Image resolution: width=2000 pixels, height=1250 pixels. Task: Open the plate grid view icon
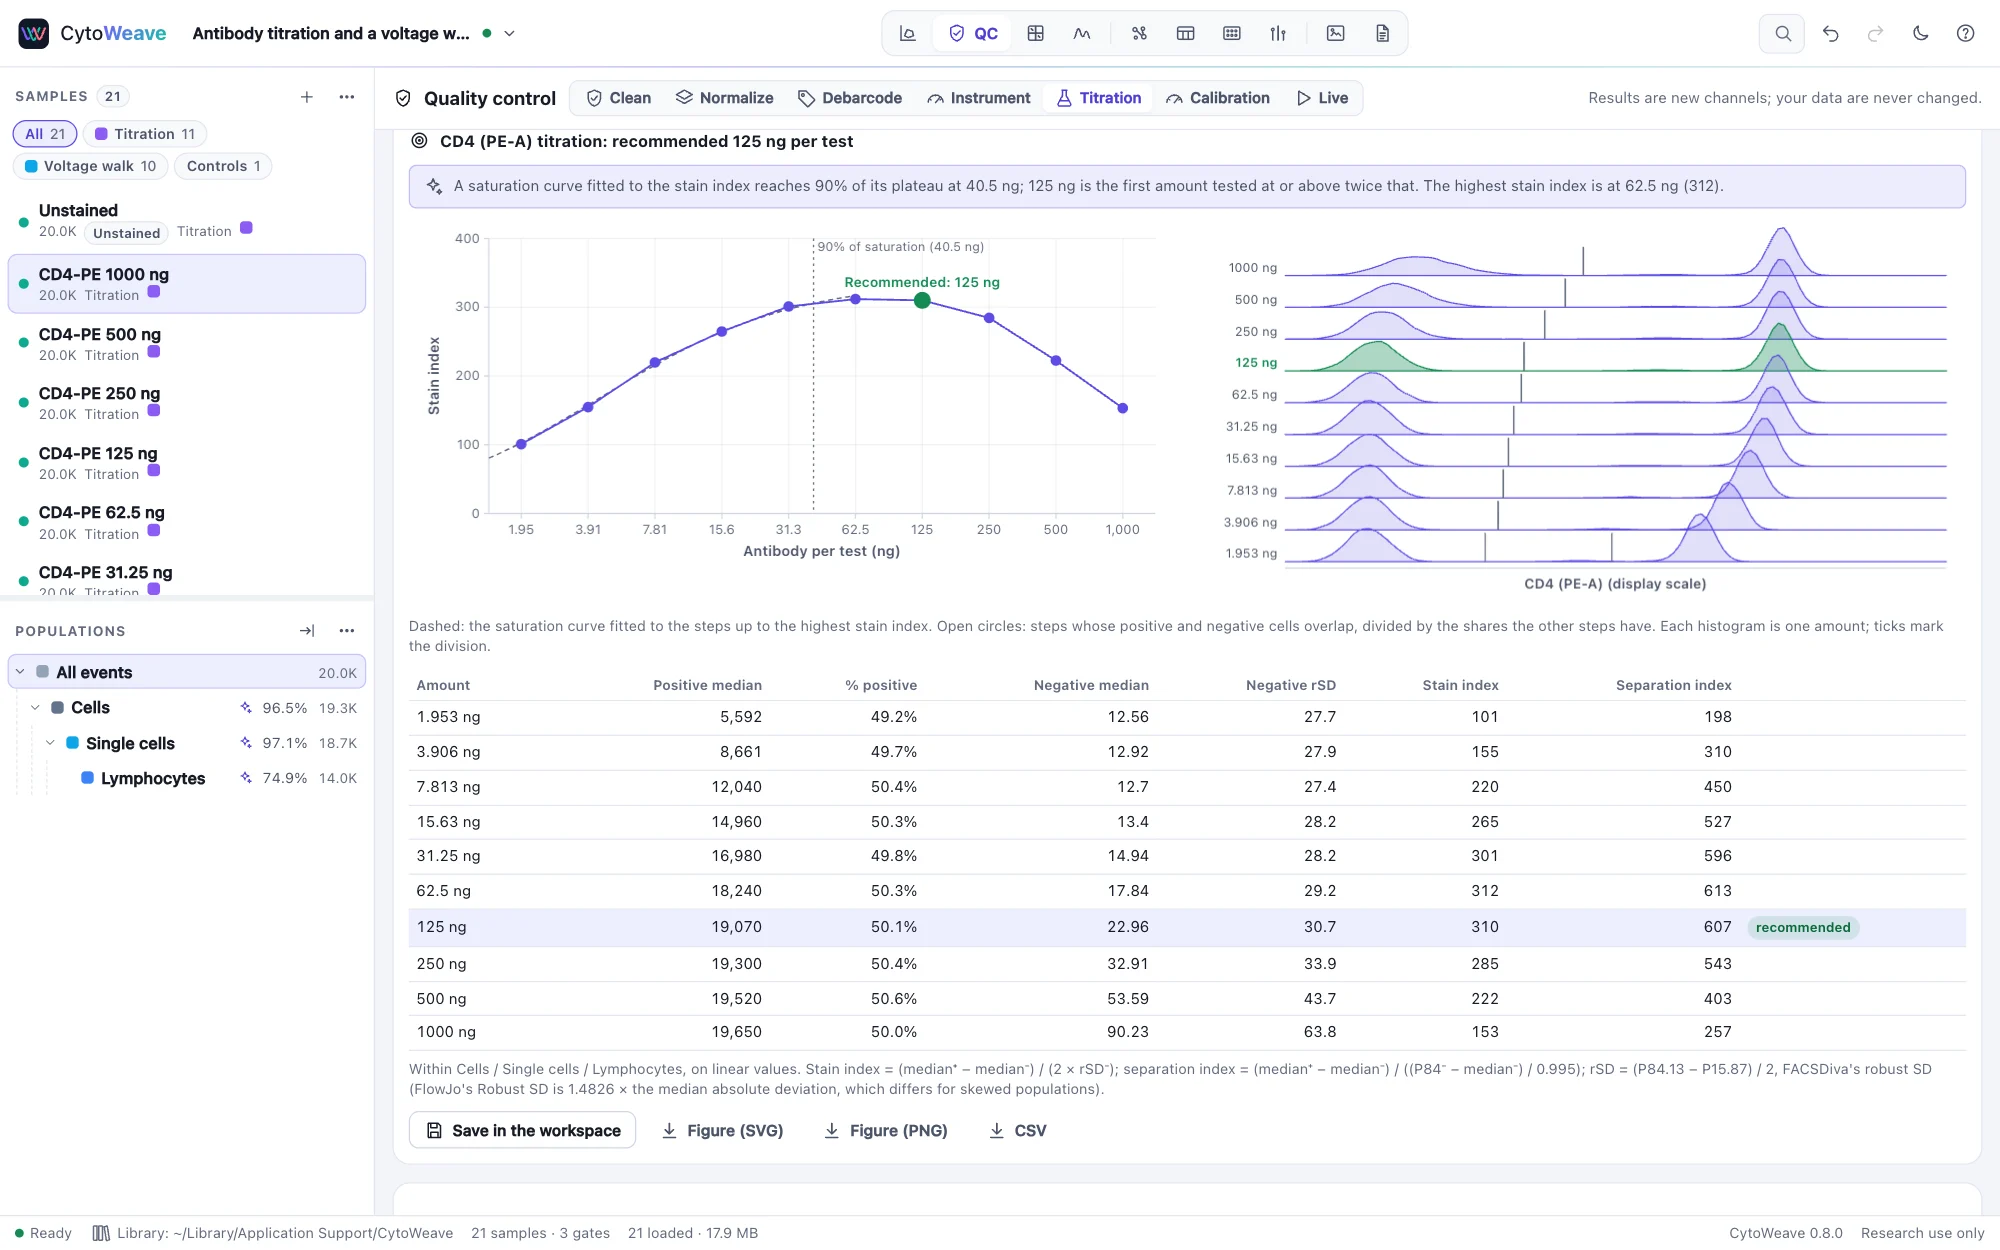tap(1232, 33)
